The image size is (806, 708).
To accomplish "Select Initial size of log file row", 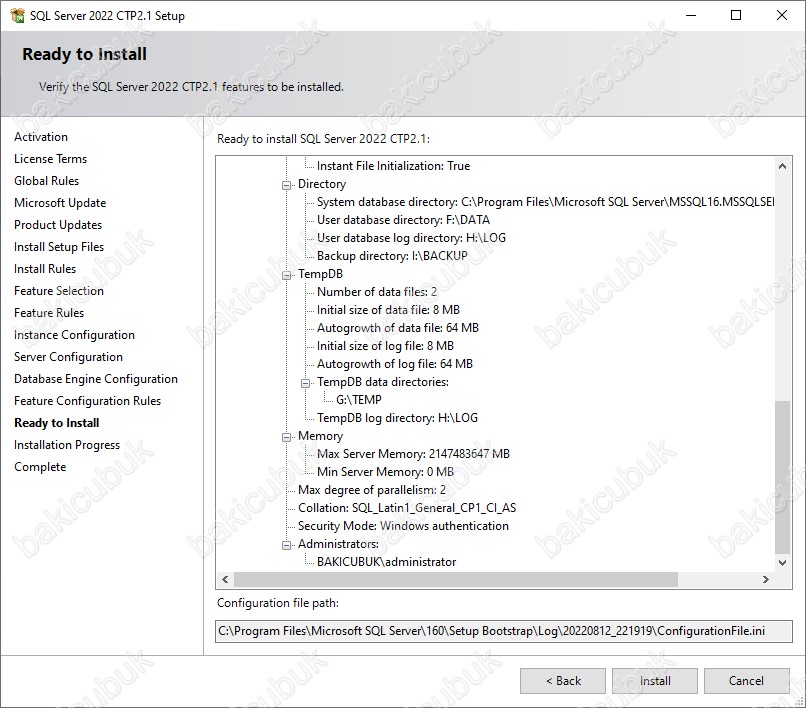I will (385, 346).
